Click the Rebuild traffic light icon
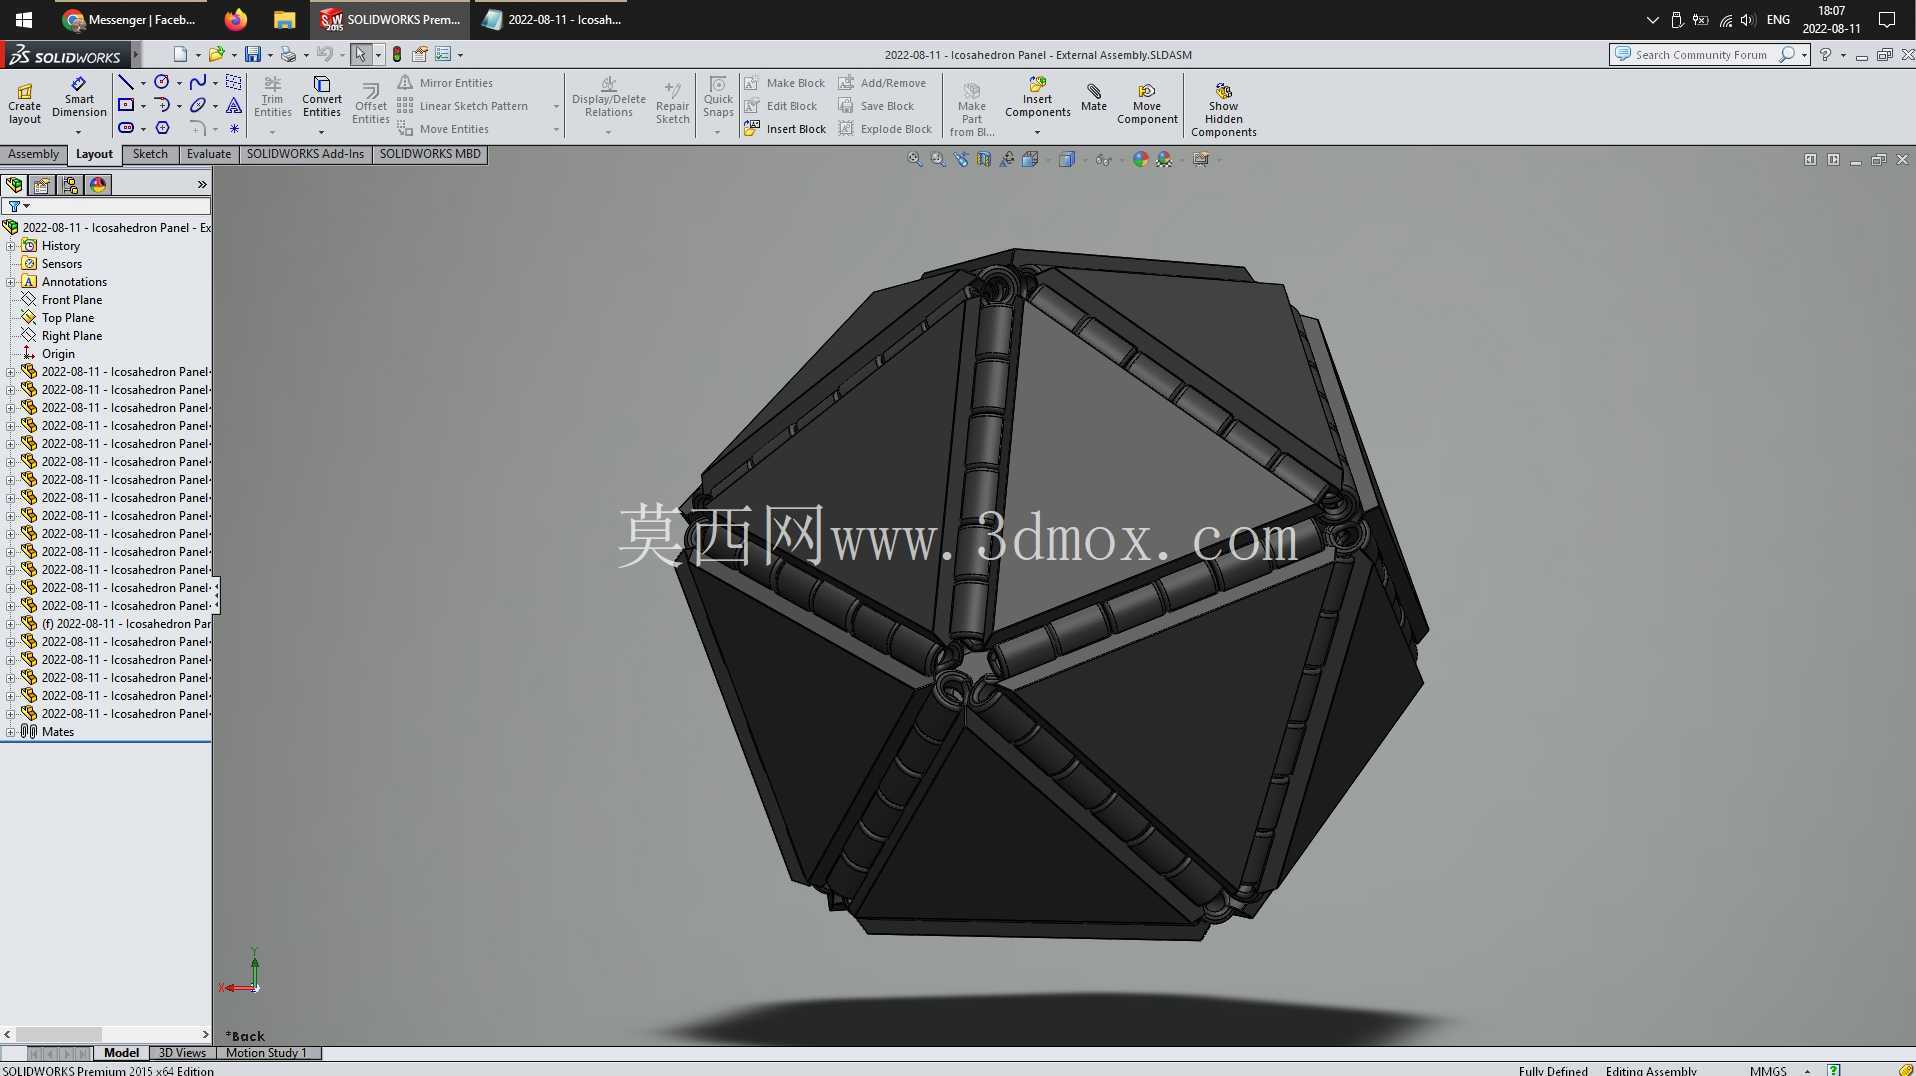Screen dimensions: 1916x1076 [x=397, y=54]
